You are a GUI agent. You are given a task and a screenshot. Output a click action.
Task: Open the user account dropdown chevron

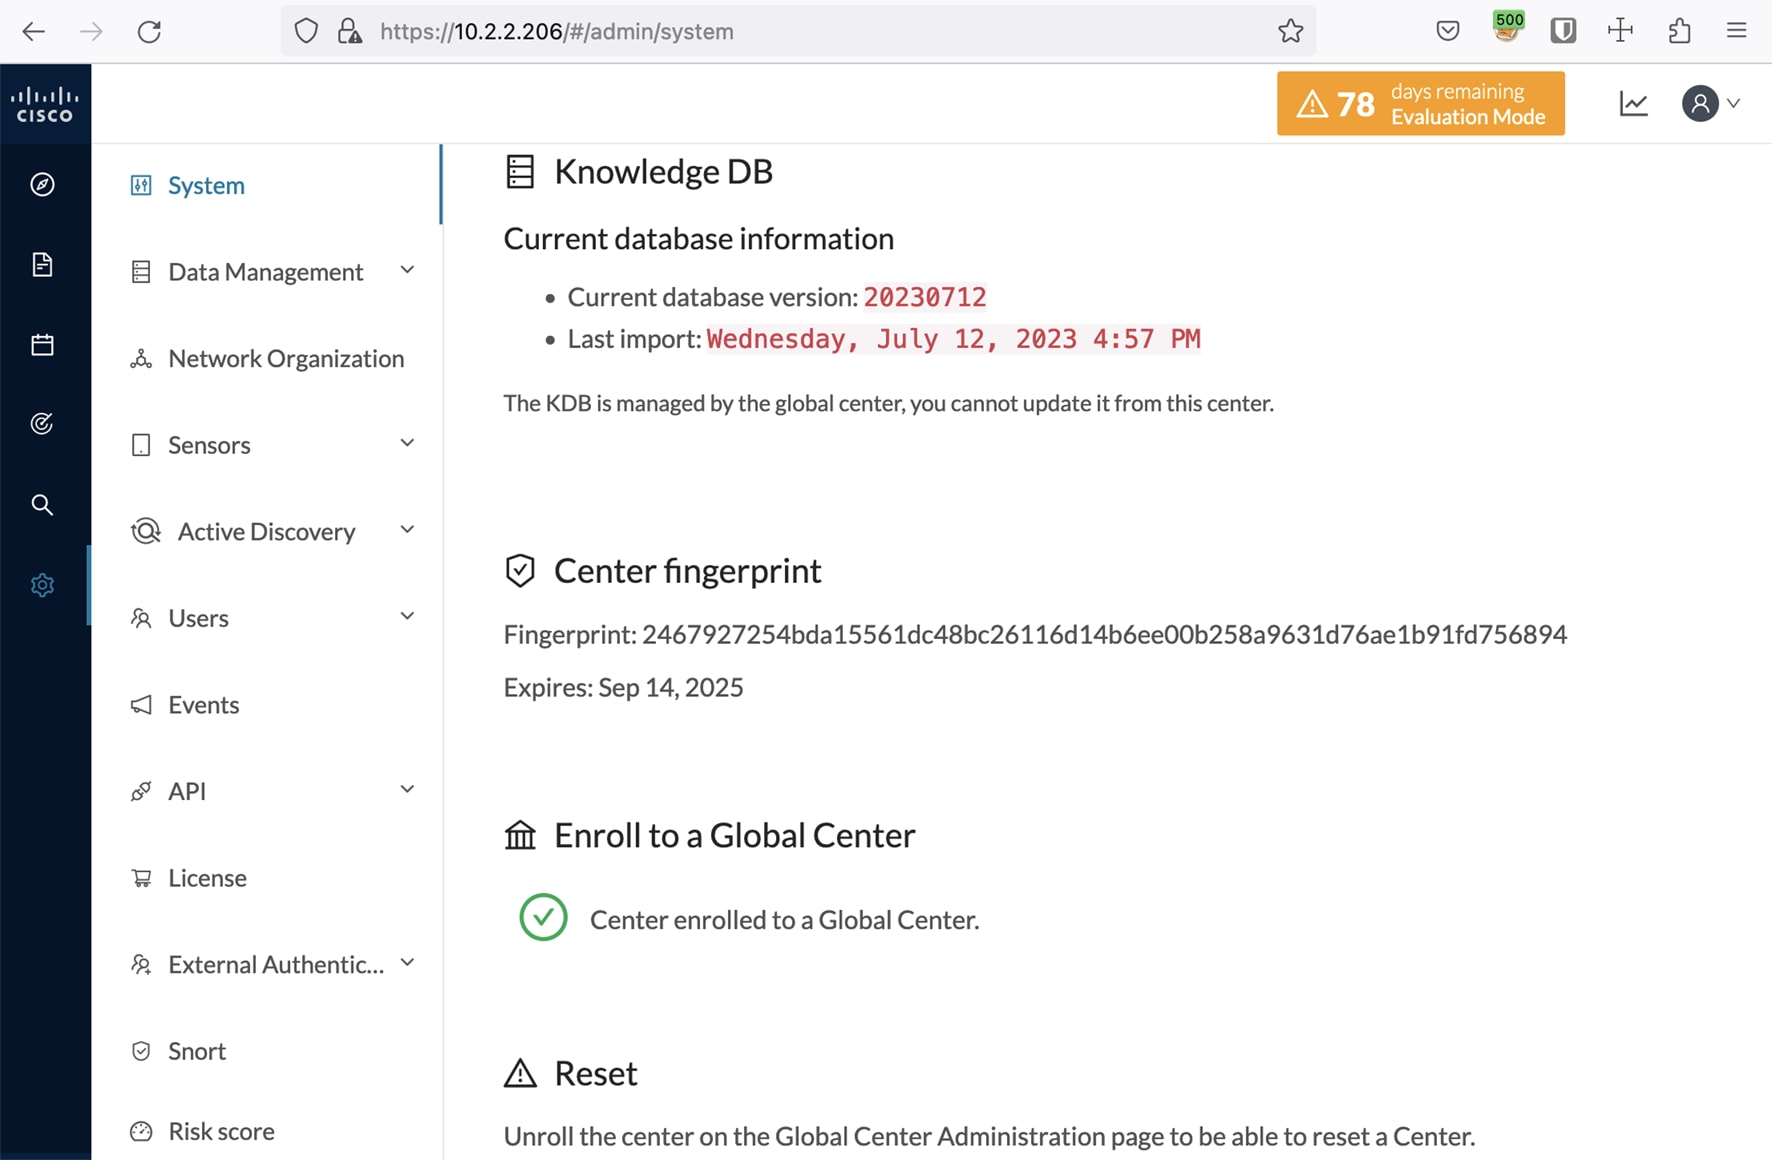[x=1734, y=103]
